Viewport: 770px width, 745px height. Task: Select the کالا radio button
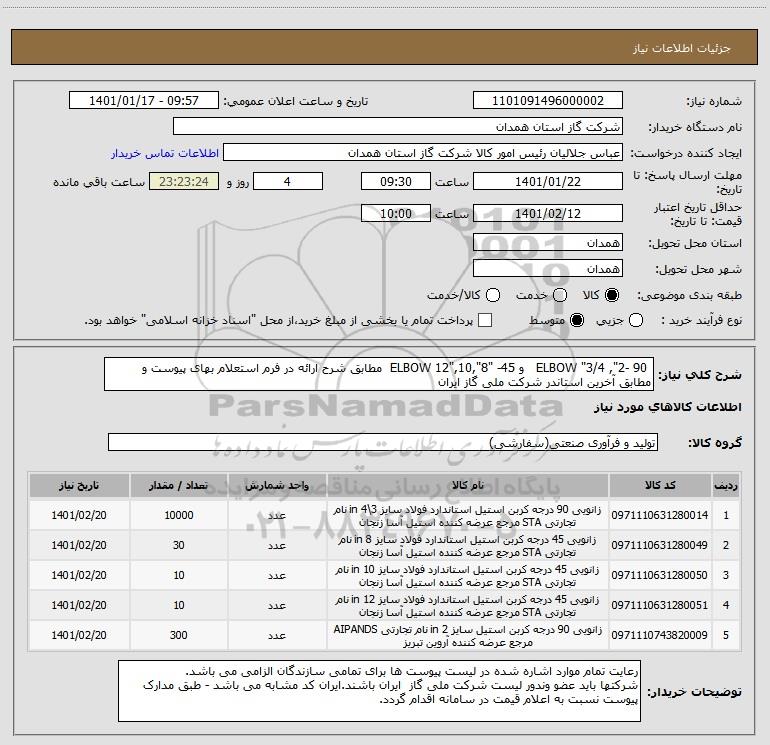[x=612, y=295]
